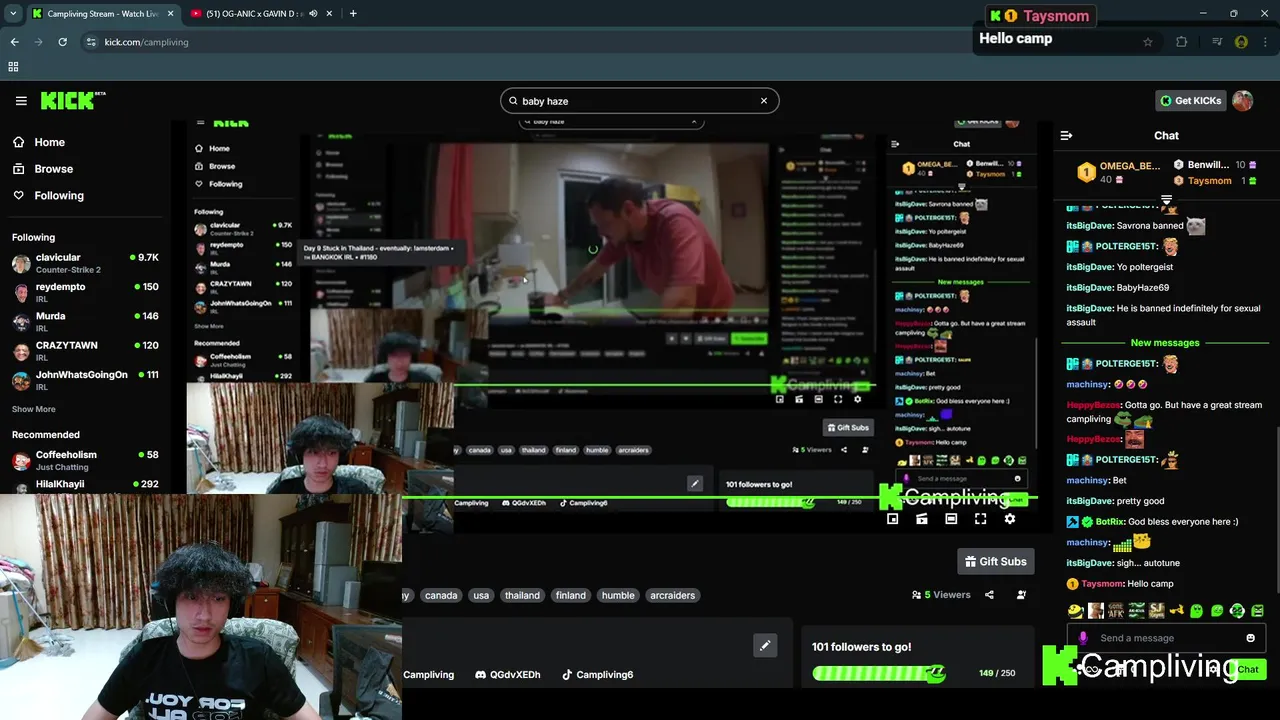Reload the page with the browser refresh icon

point(62,42)
